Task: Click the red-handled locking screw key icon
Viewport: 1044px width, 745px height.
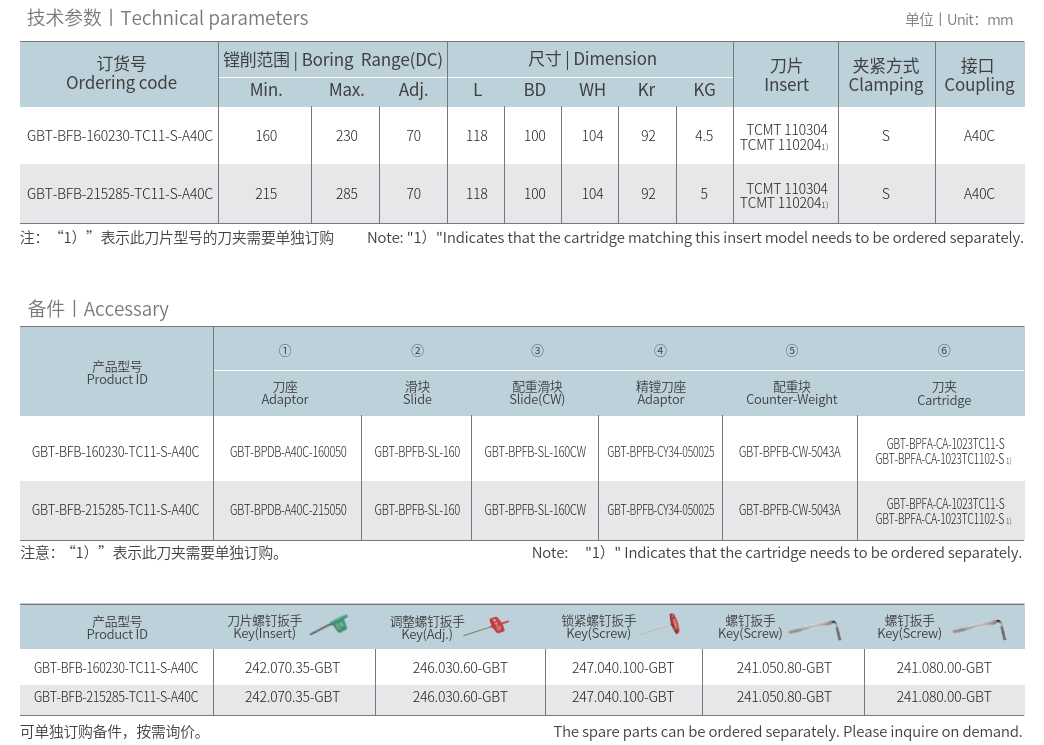Action: tap(658, 627)
